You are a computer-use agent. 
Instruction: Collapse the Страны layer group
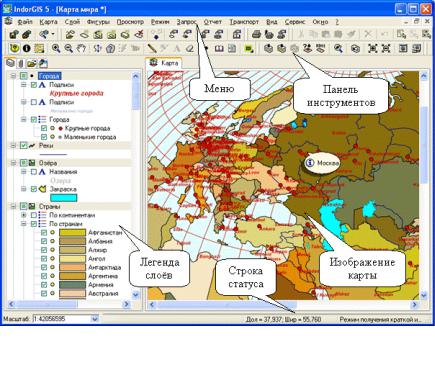pyautogui.click(x=13, y=207)
